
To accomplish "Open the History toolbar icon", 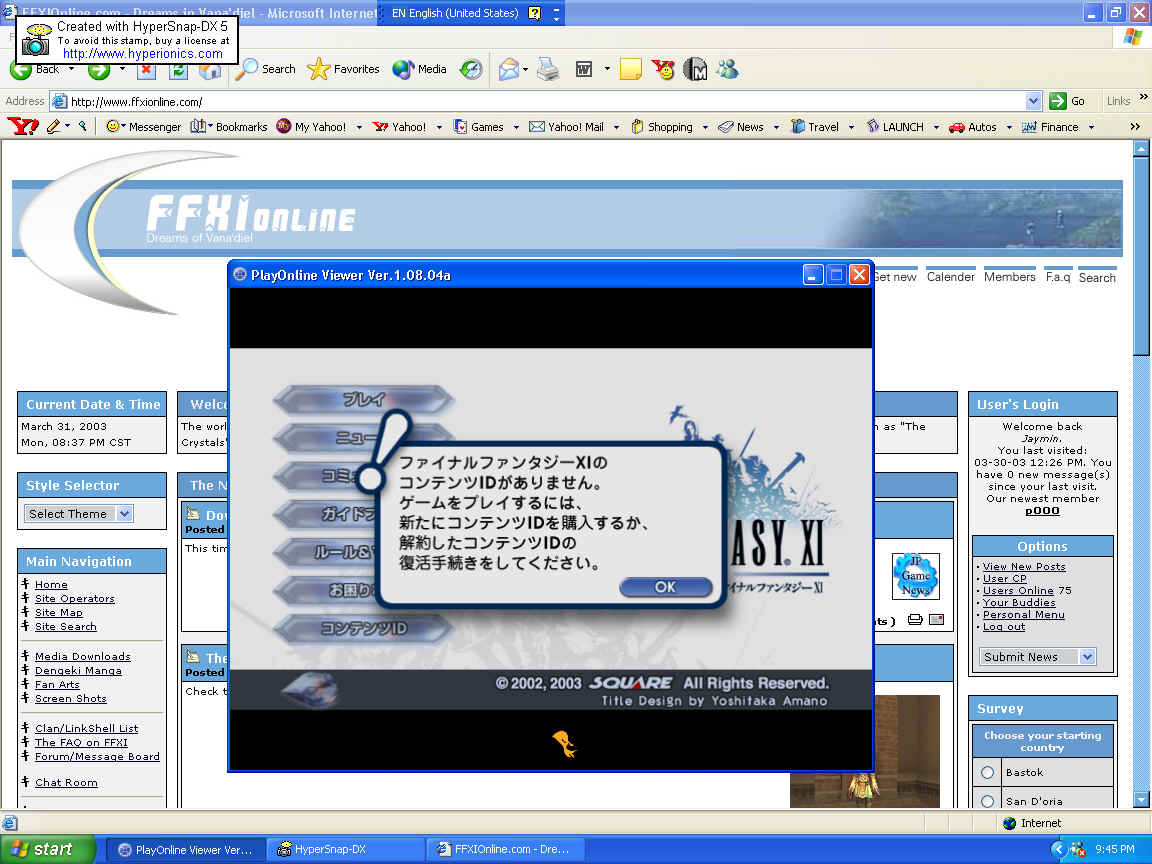I will [x=471, y=69].
